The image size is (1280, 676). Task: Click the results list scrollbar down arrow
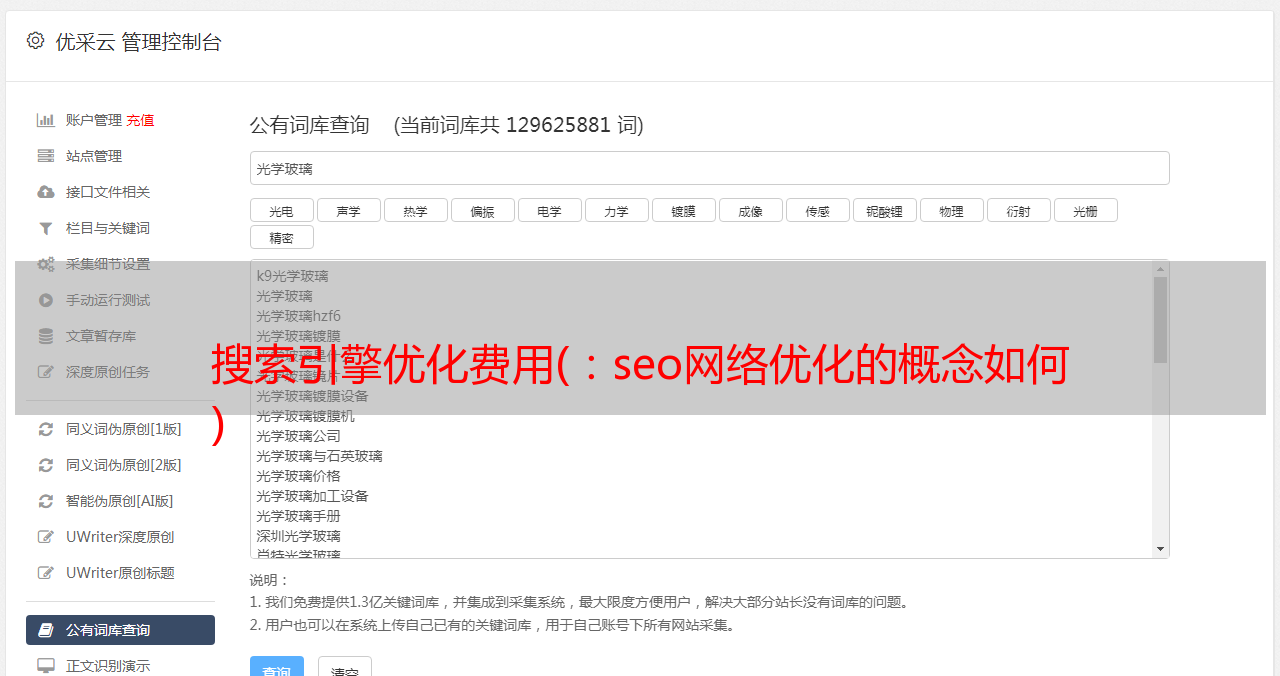[1160, 549]
